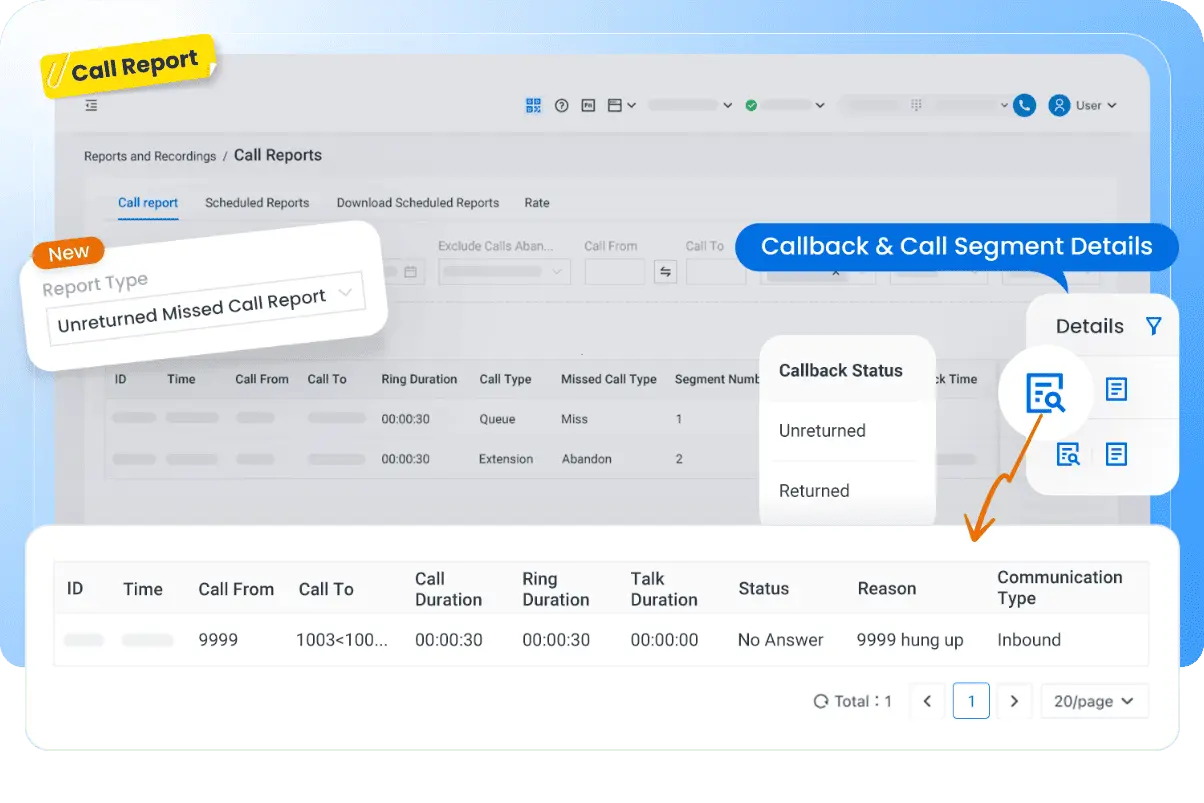The height and width of the screenshot is (803, 1204).
Task: Expand the presence status dropdown arrow
Action: pos(820,105)
